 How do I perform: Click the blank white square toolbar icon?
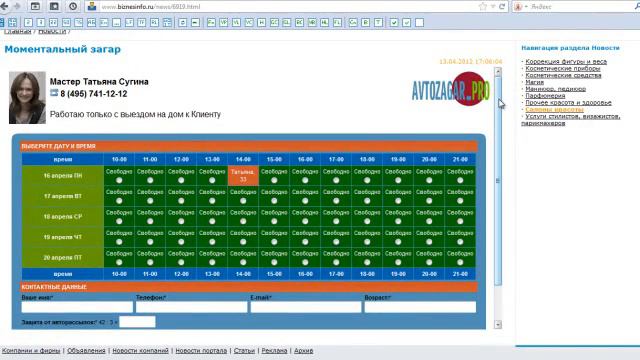(419, 22)
